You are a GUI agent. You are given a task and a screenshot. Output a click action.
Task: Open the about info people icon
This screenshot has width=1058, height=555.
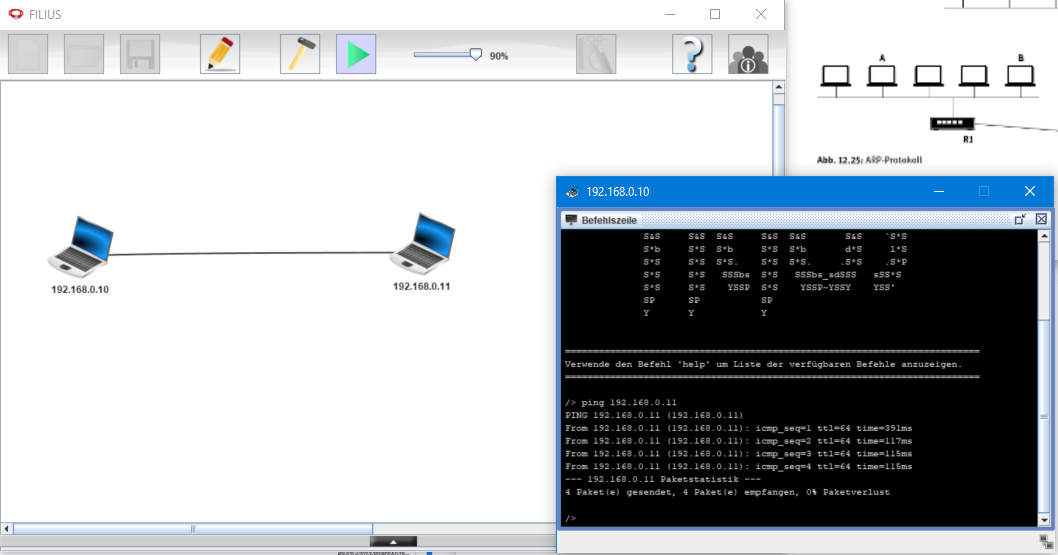pyautogui.click(x=748, y=54)
